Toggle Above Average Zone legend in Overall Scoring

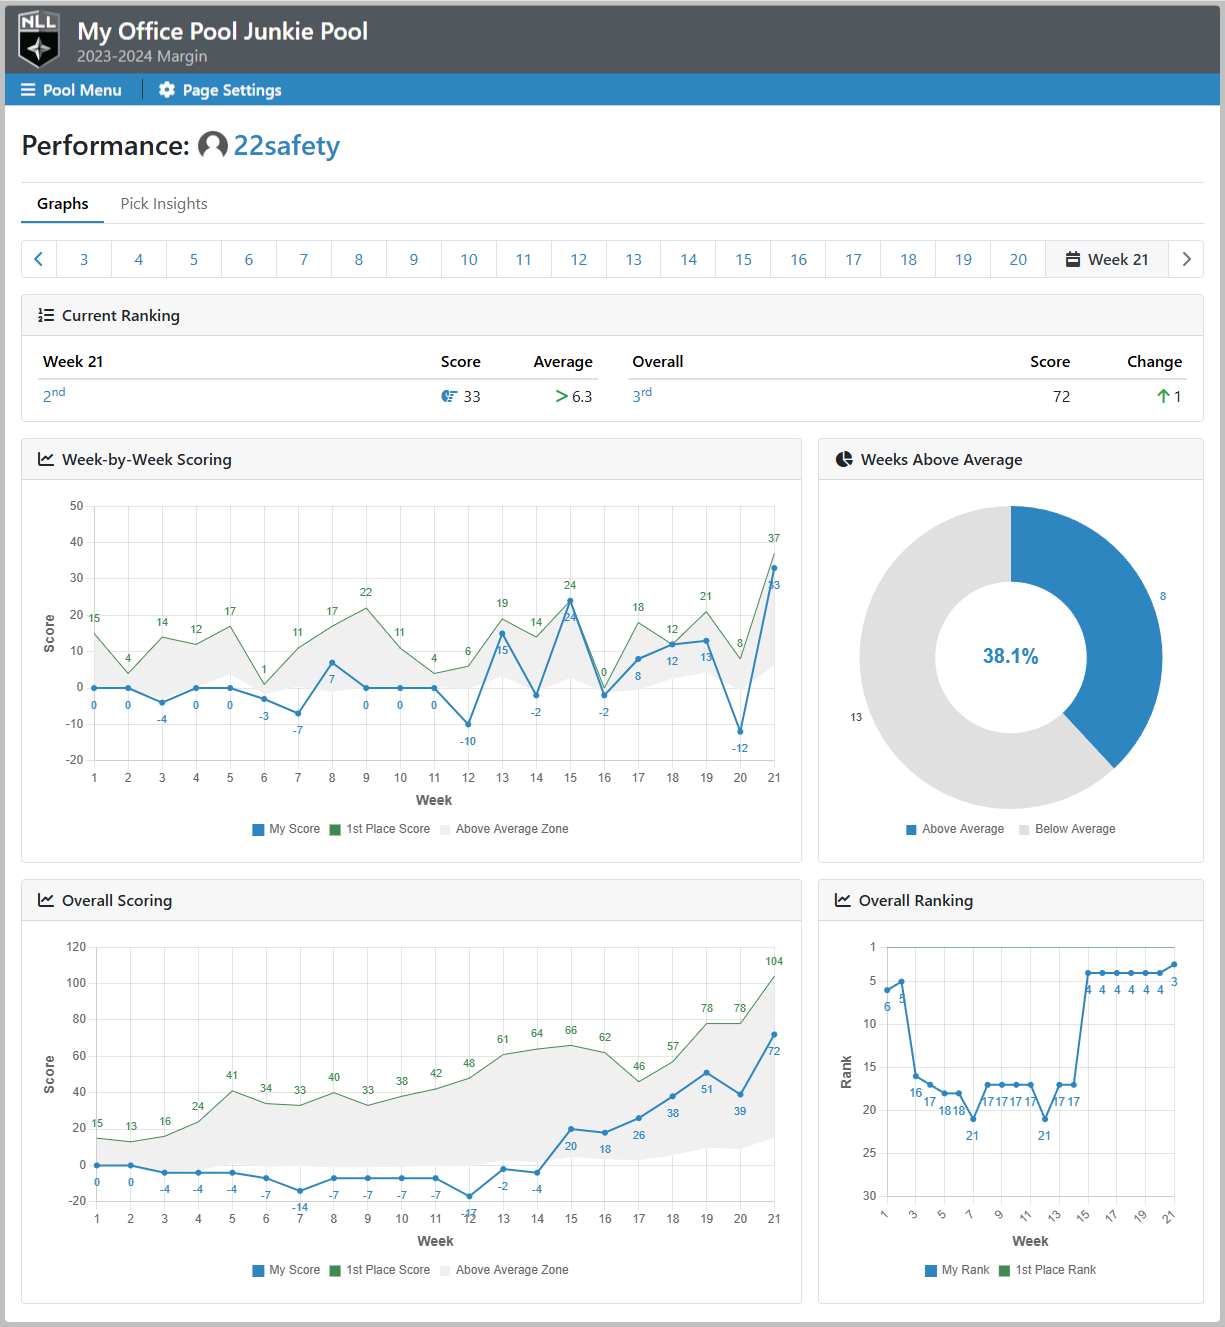click(504, 1270)
